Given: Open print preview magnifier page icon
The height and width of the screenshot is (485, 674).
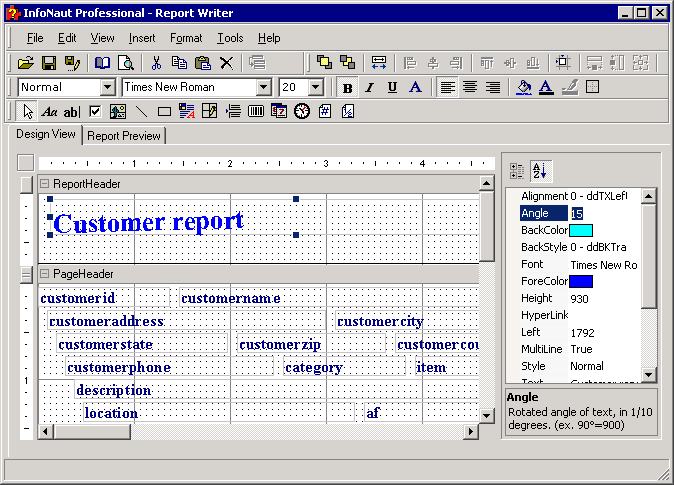Looking at the screenshot, I should click(126, 63).
